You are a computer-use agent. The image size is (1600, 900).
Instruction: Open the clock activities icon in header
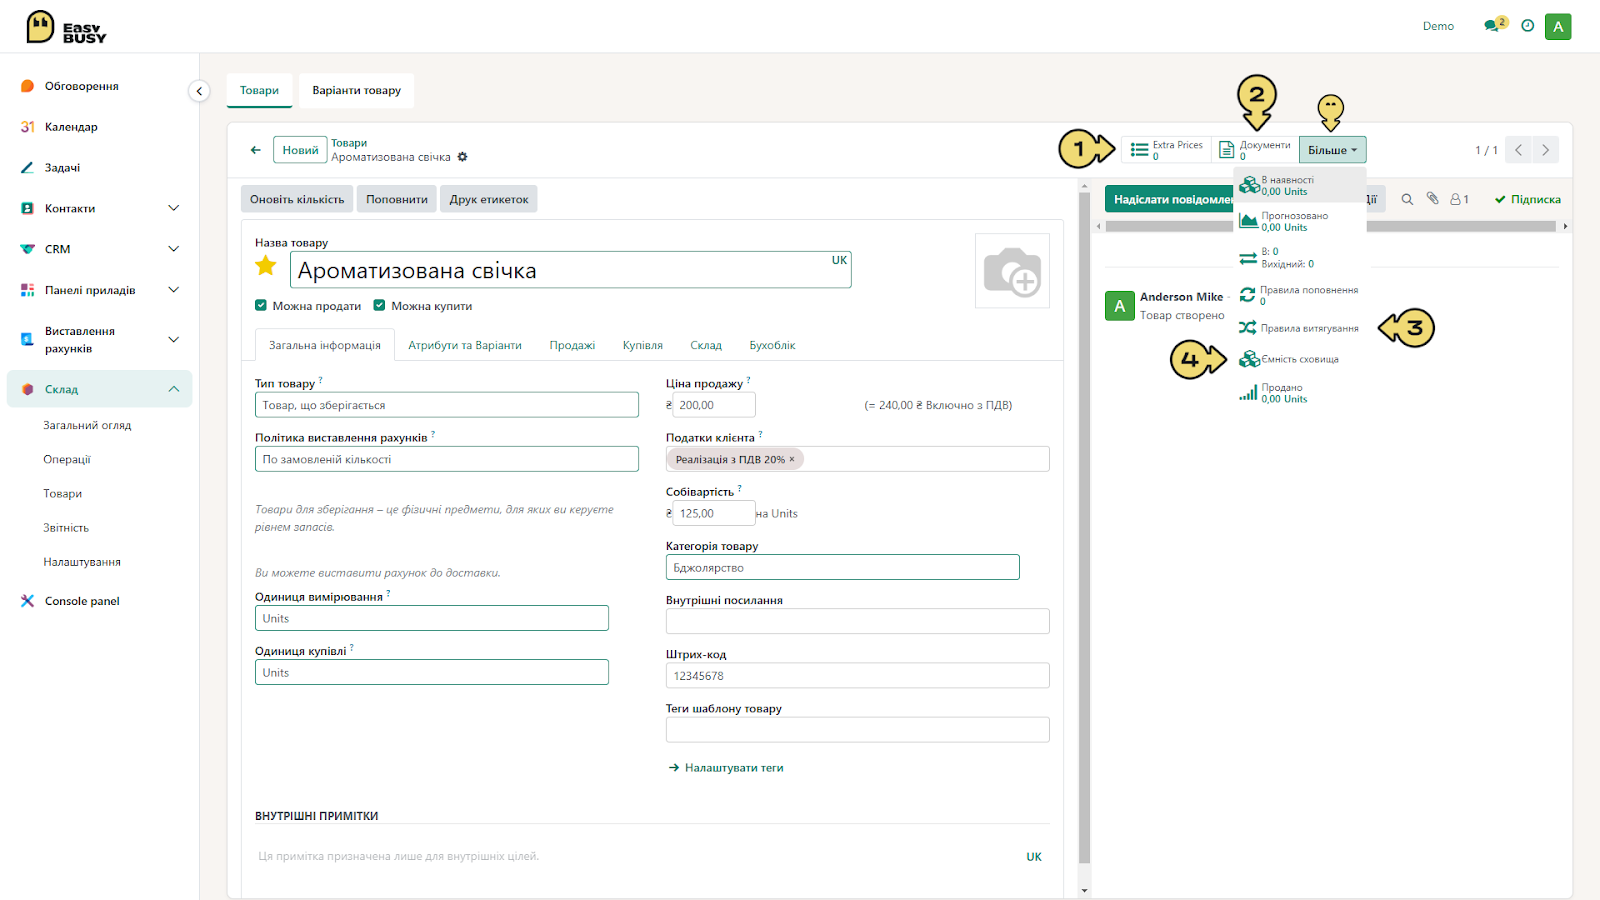1527,26
